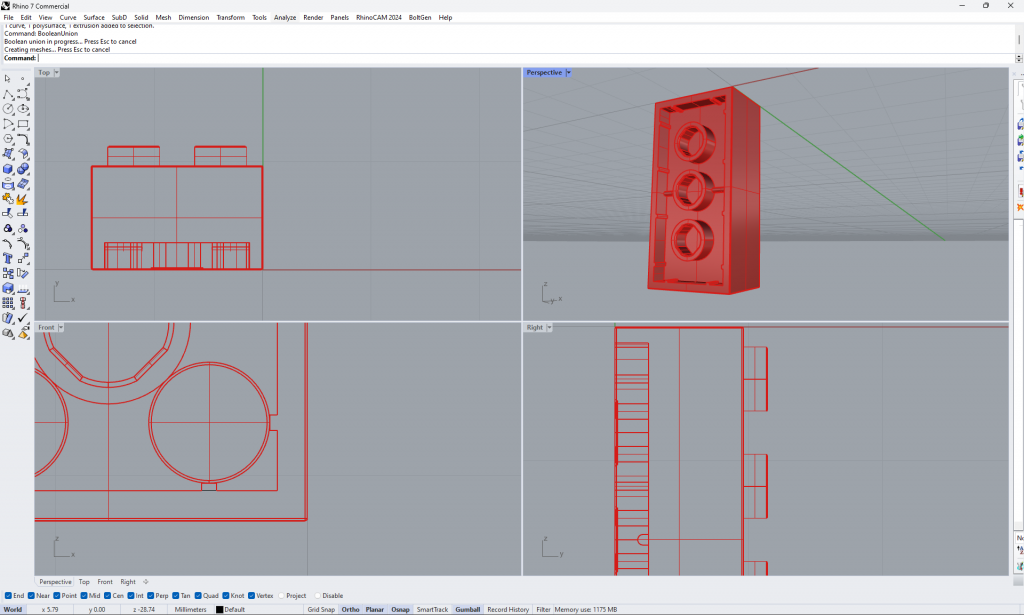The width and height of the screenshot is (1024, 615).
Task: Open the Top viewport title dropdown
Action: pyautogui.click(x=57, y=73)
